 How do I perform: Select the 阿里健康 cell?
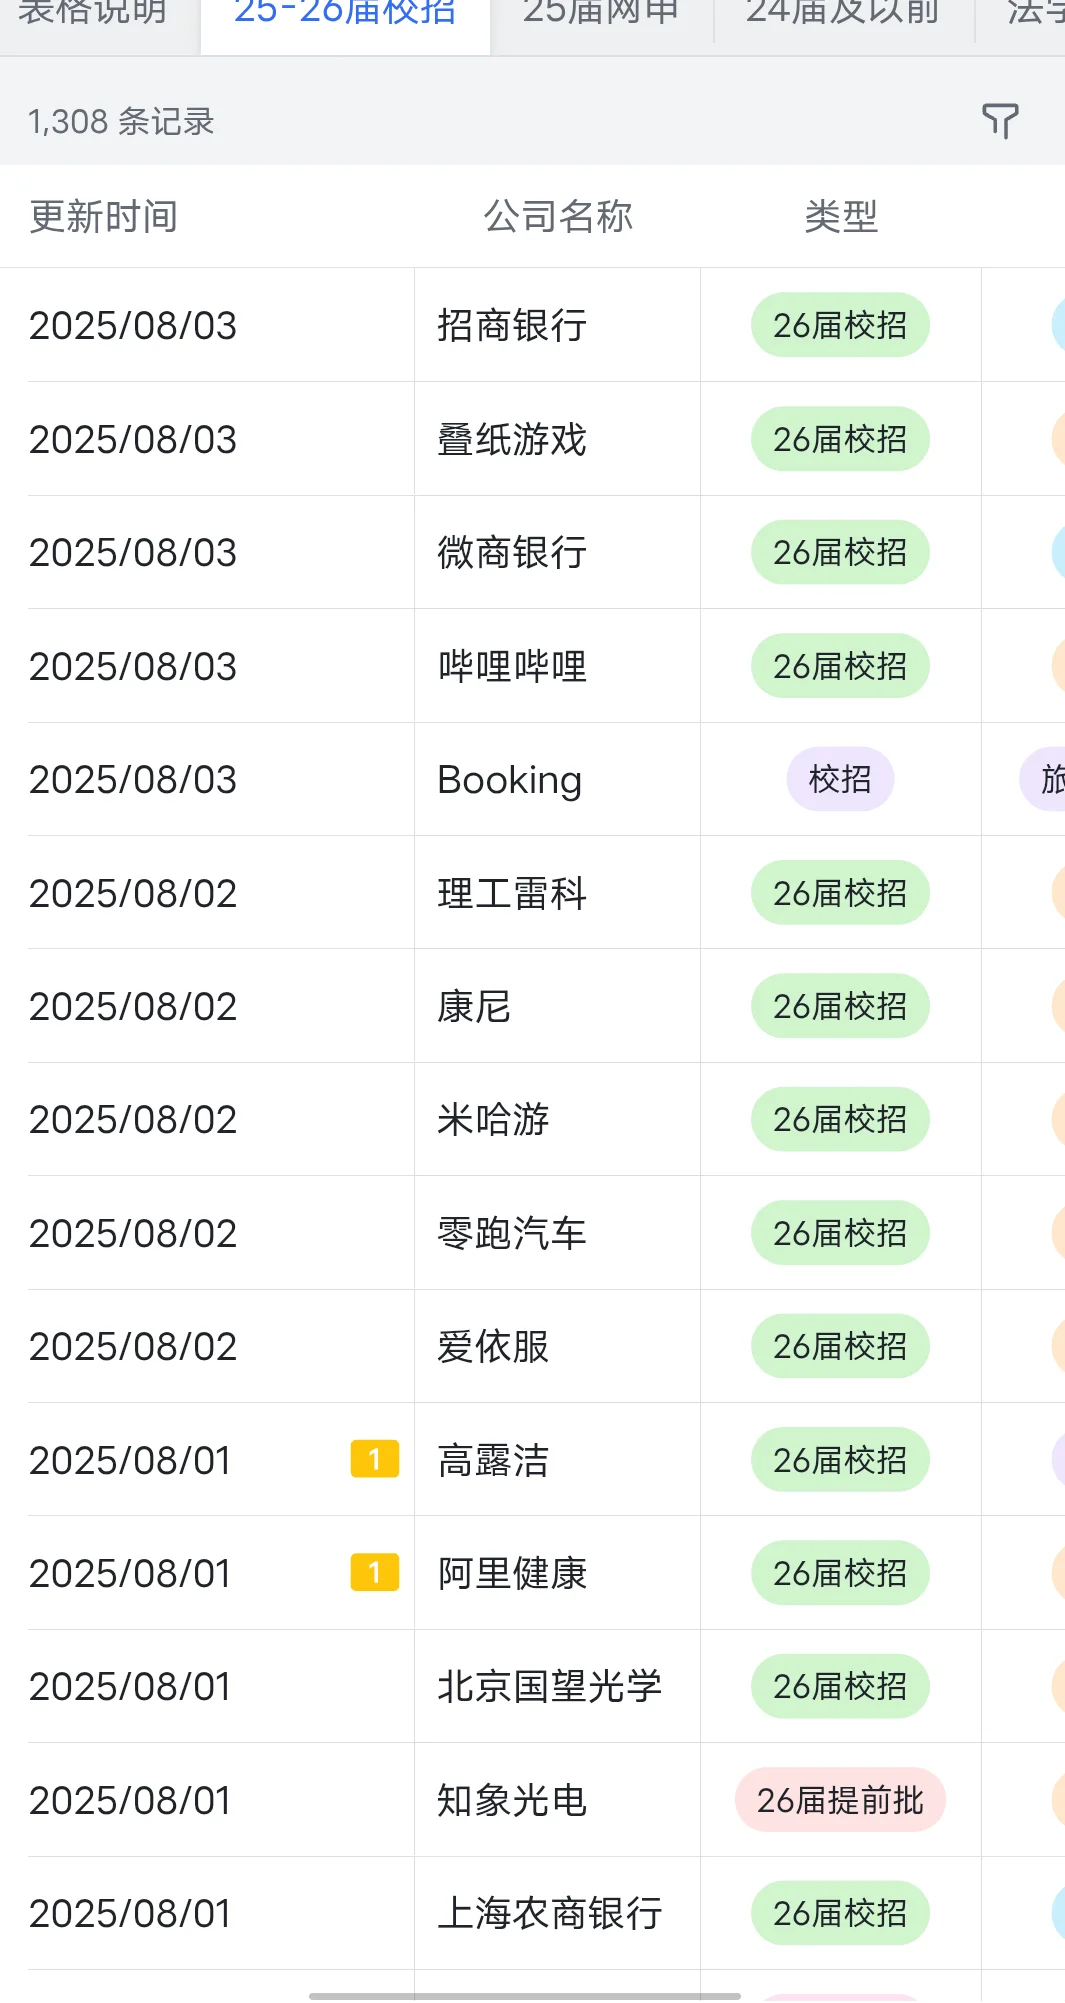(x=557, y=1573)
